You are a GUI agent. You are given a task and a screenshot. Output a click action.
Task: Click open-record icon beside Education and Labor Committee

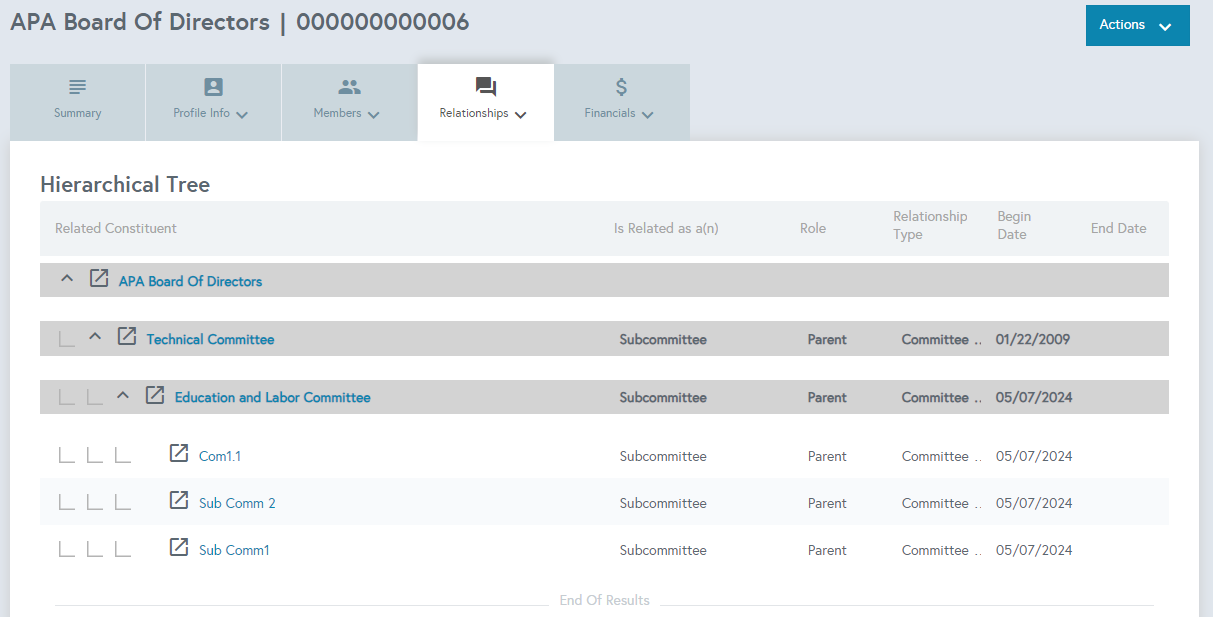click(155, 395)
